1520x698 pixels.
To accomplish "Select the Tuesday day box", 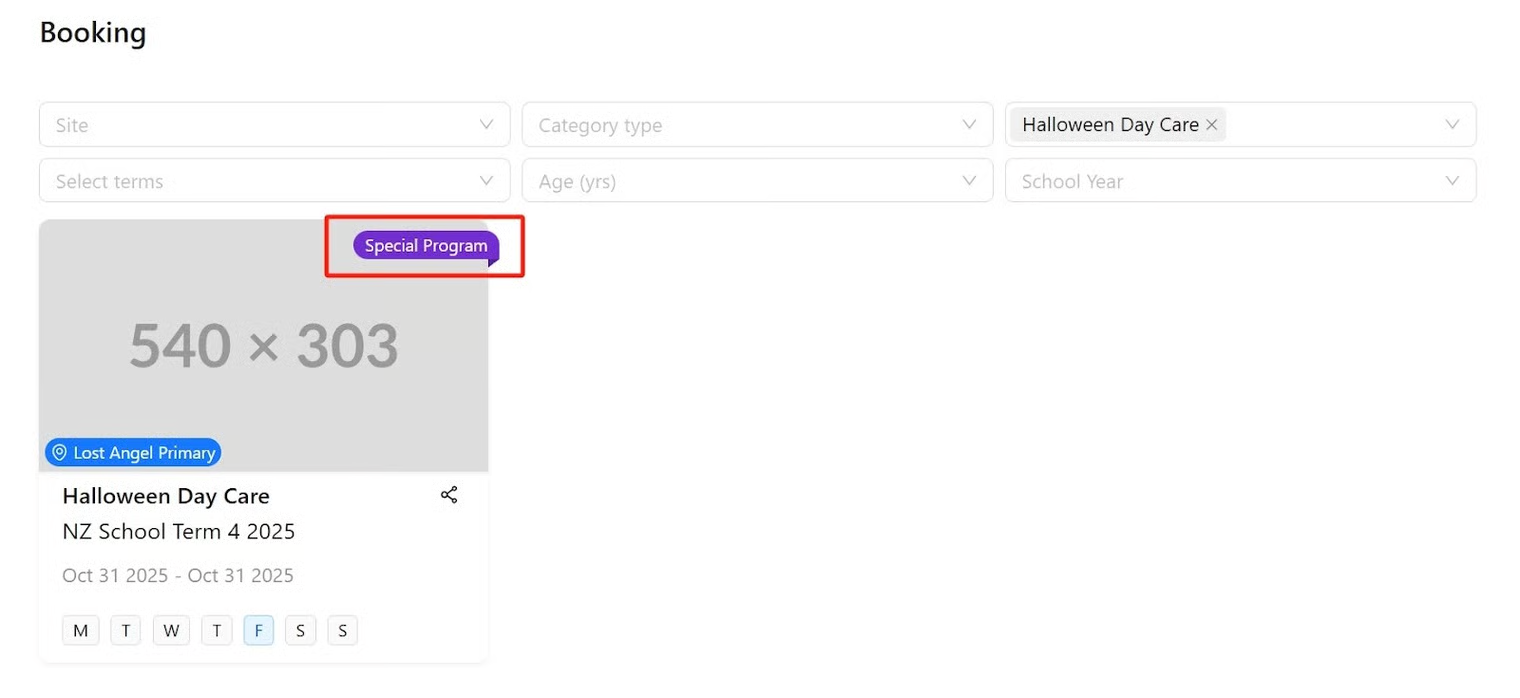I will click(x=126, y=631).
